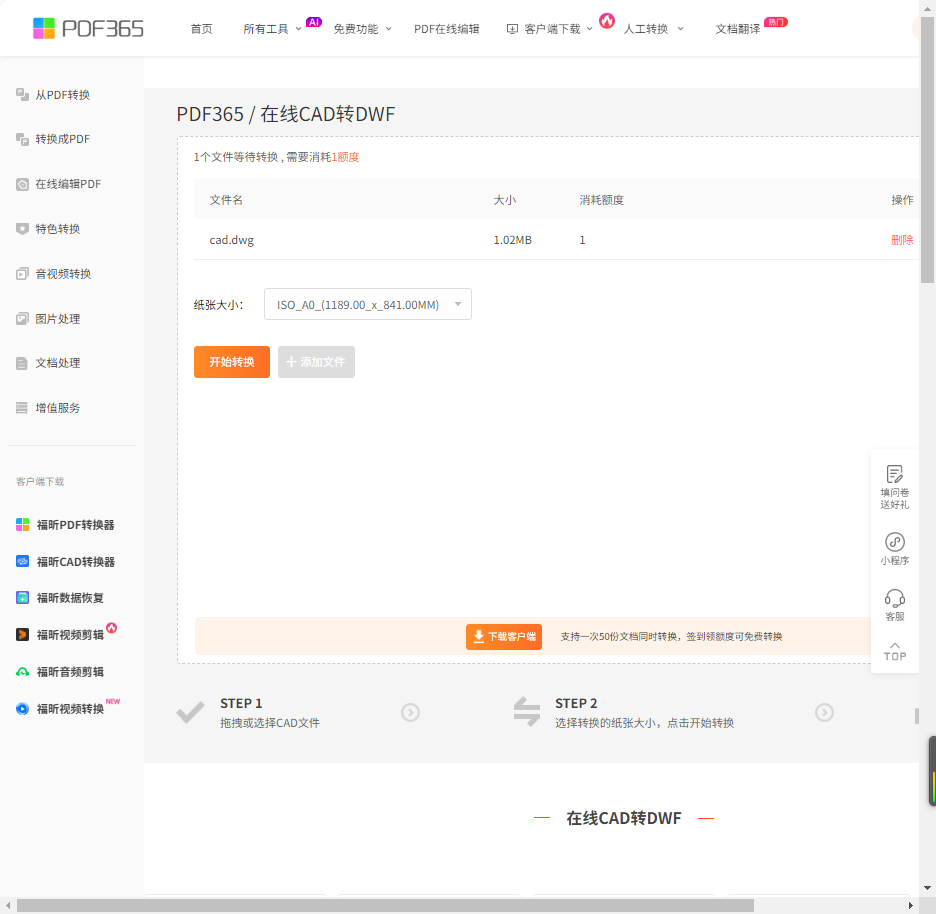Screen dimensions: 936x914
Task: Expand the 所有工具 menu
Action: tap(272, 29)
